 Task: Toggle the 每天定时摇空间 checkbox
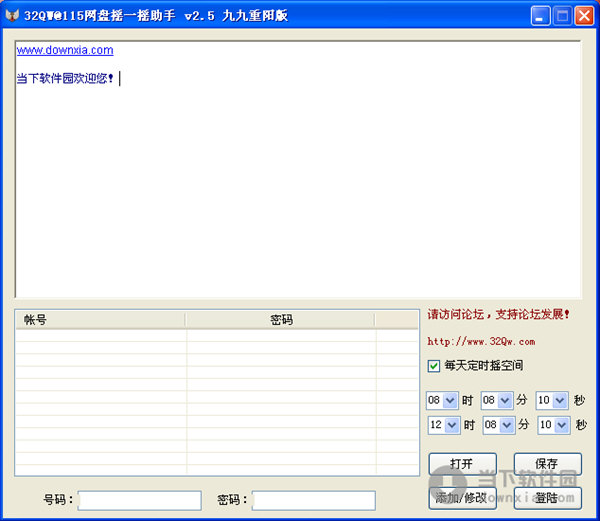click(434, 366)
